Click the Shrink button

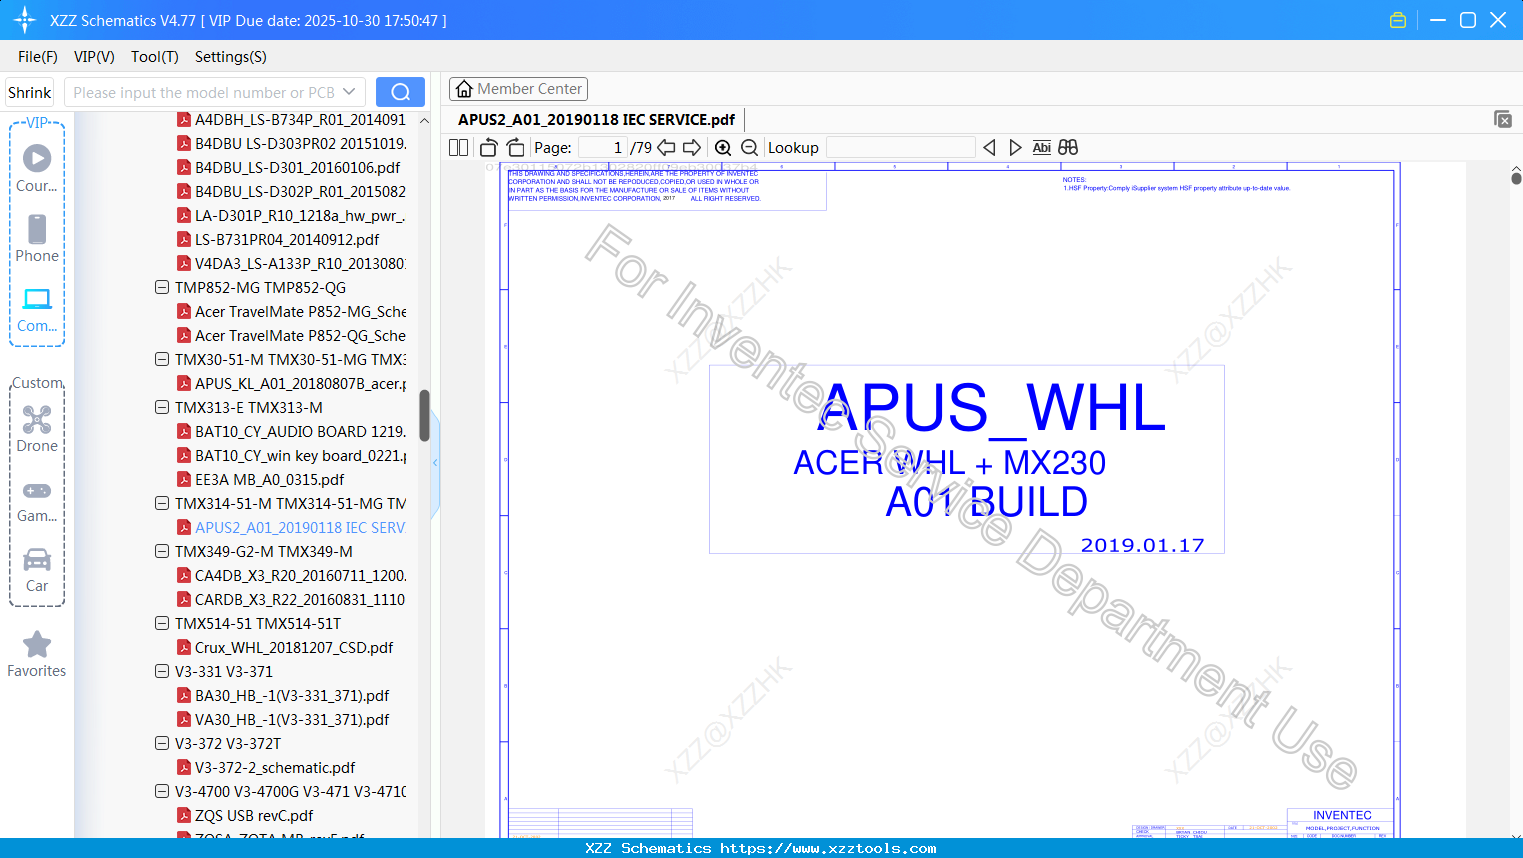click(x=30, y=92)
